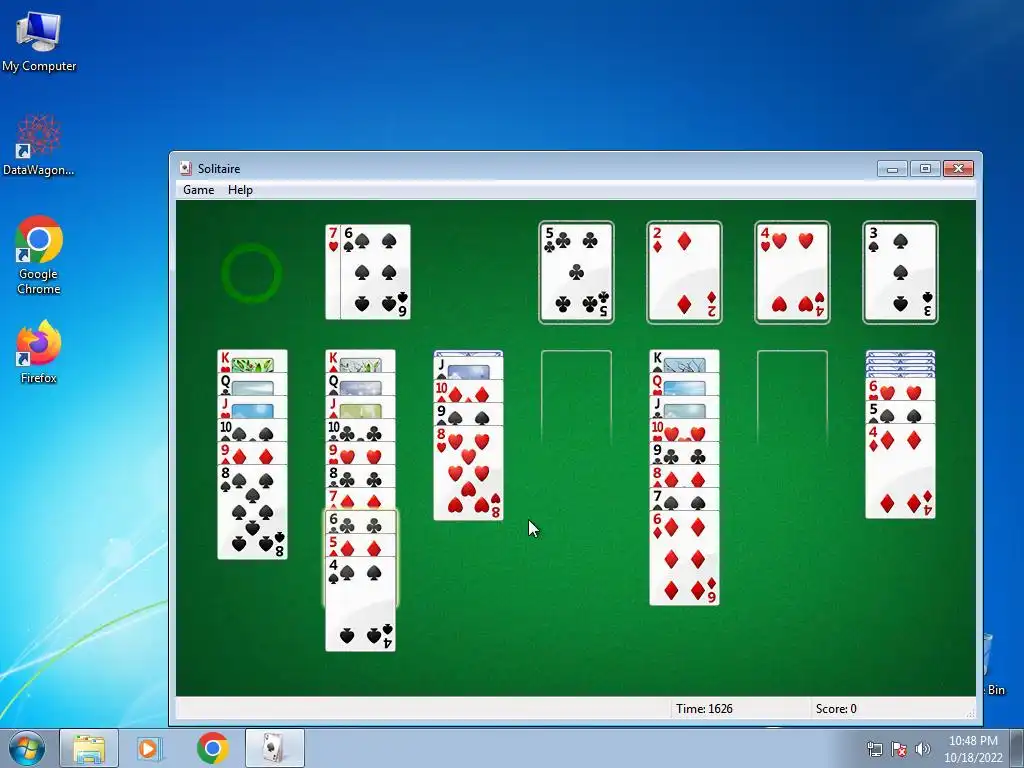Open File Explorer from the taskbar
This screenshot has height=768, width=1024.
tap(89, 748)
